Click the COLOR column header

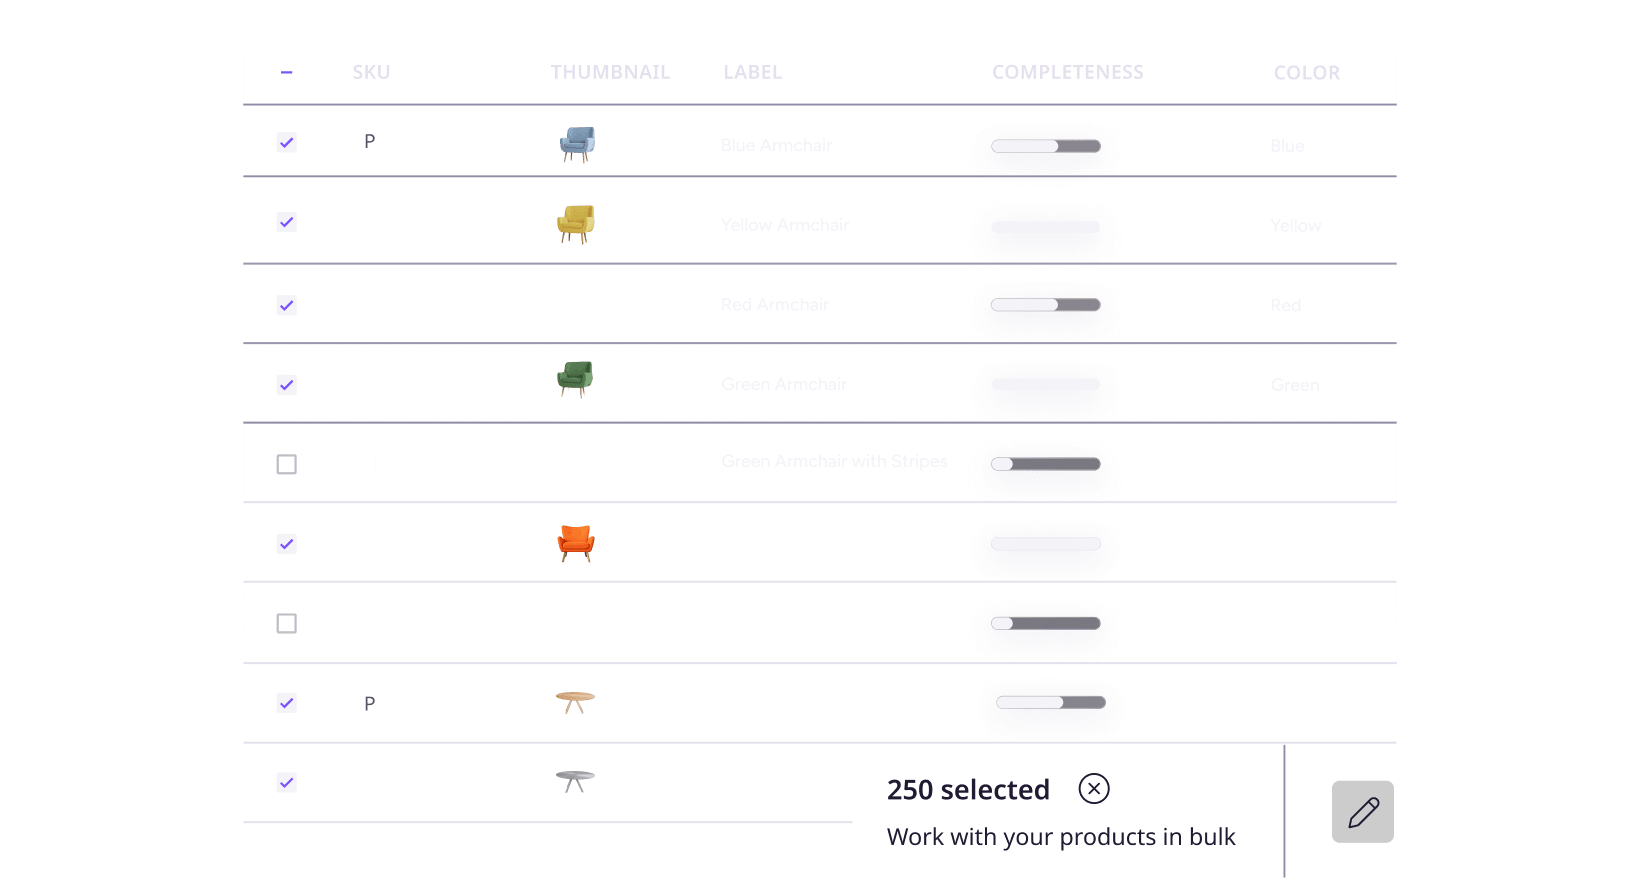(1306, 73)
